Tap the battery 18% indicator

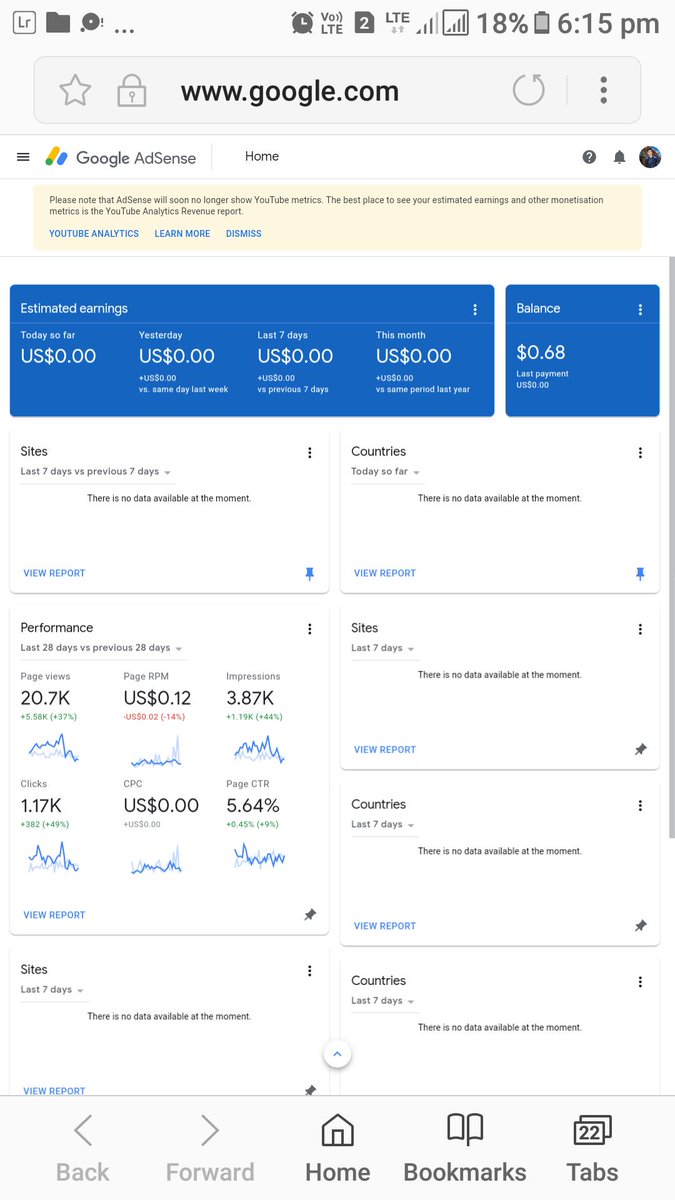point(514,22)
